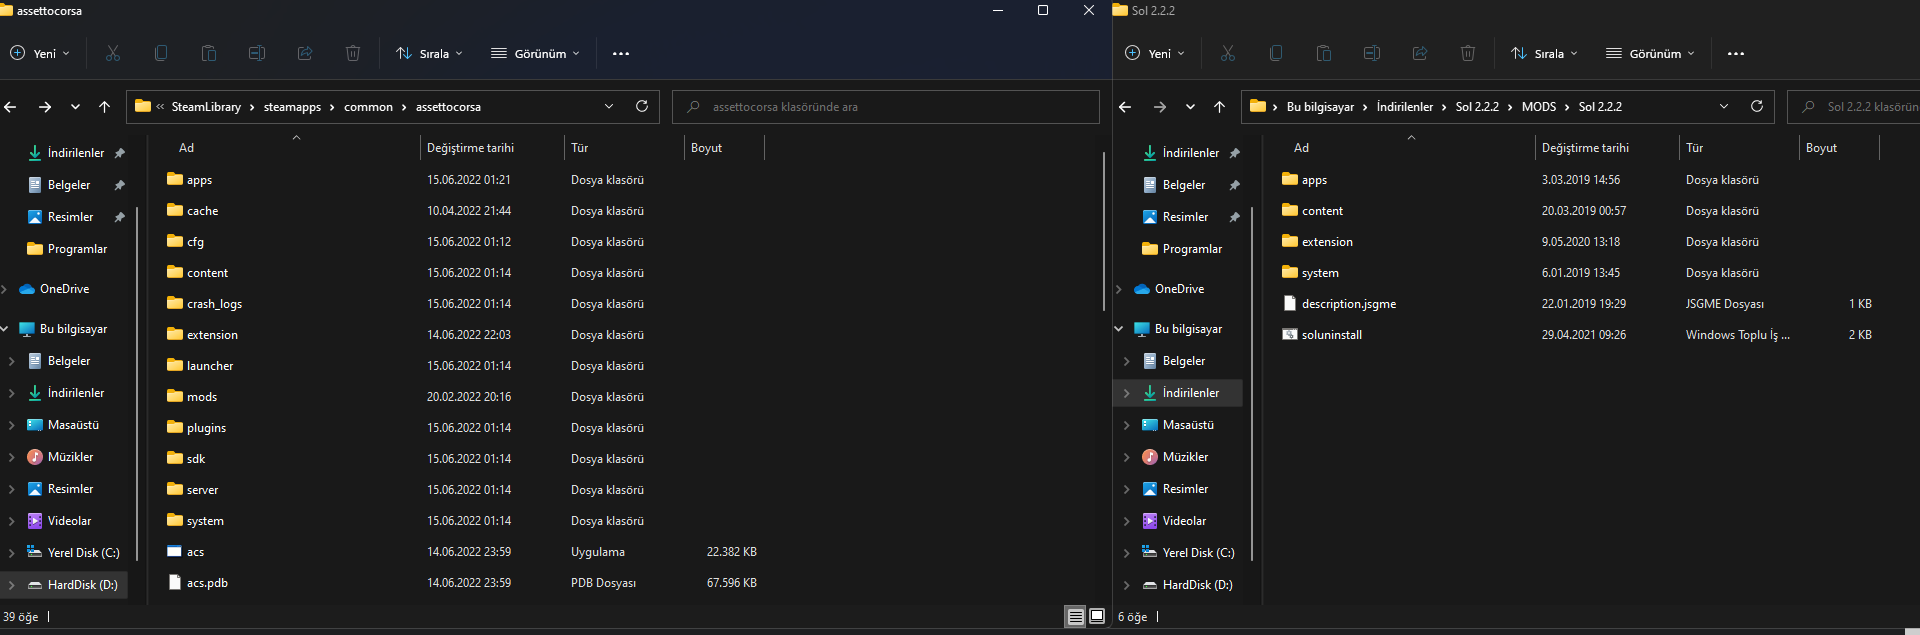
Task: Sort by Tür column in Sol 2.2.2 window
Action: [x=1739, y=148]
